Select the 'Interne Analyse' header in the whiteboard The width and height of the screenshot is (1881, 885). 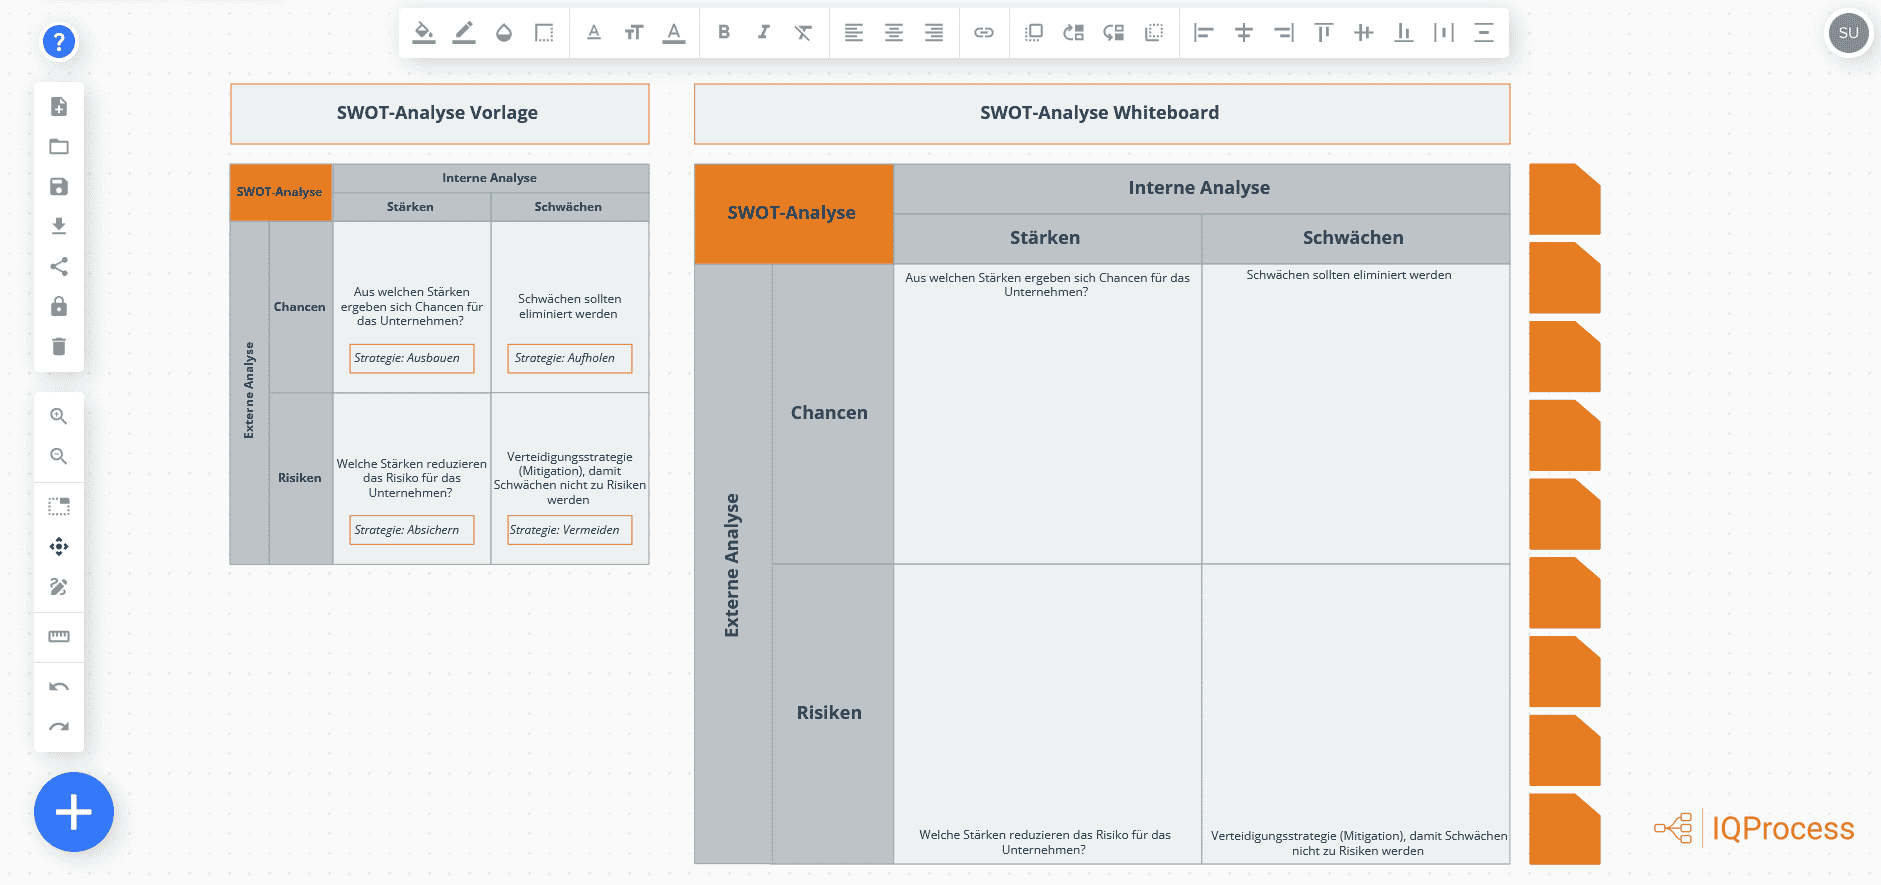pos(1201,188)
